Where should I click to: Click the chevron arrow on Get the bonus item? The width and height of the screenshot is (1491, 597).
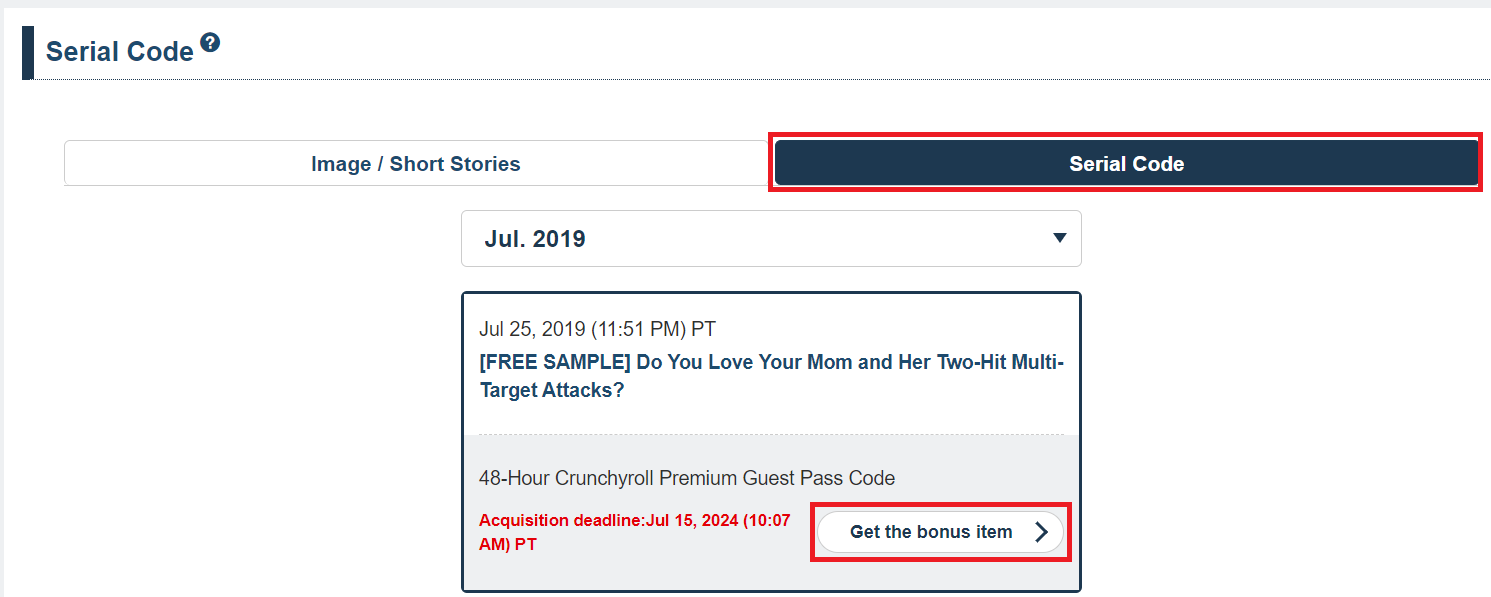coord(1041,532)
